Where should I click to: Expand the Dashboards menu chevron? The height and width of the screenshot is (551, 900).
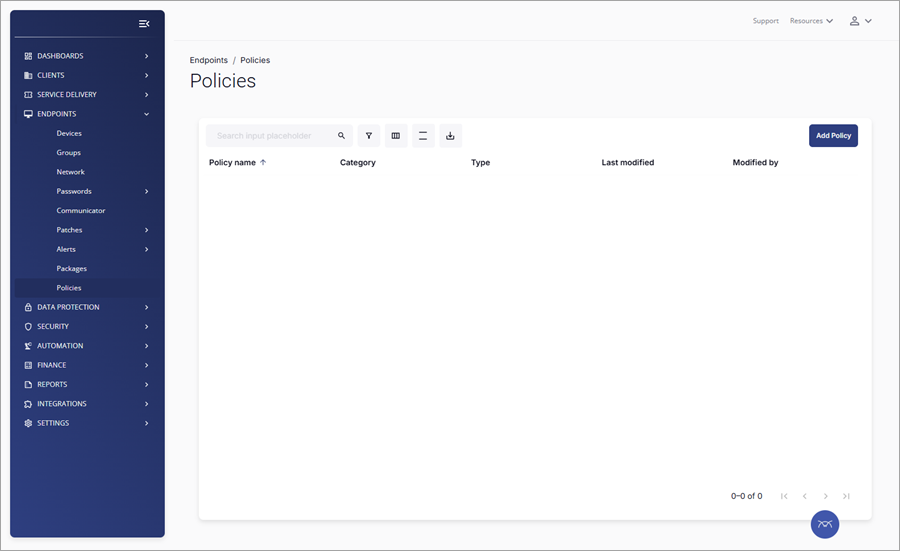click(x=146, y=56)
